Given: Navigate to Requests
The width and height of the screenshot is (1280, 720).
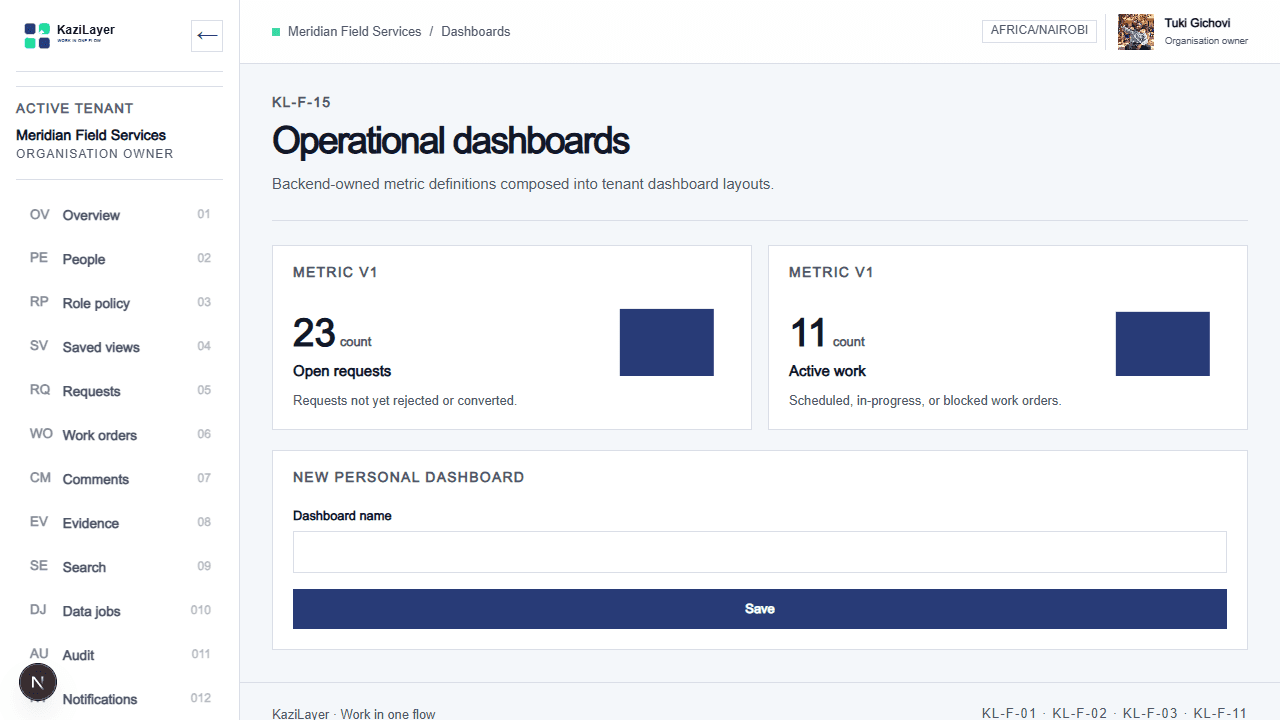Looking at the screenshot, I should tap(120, 391).
